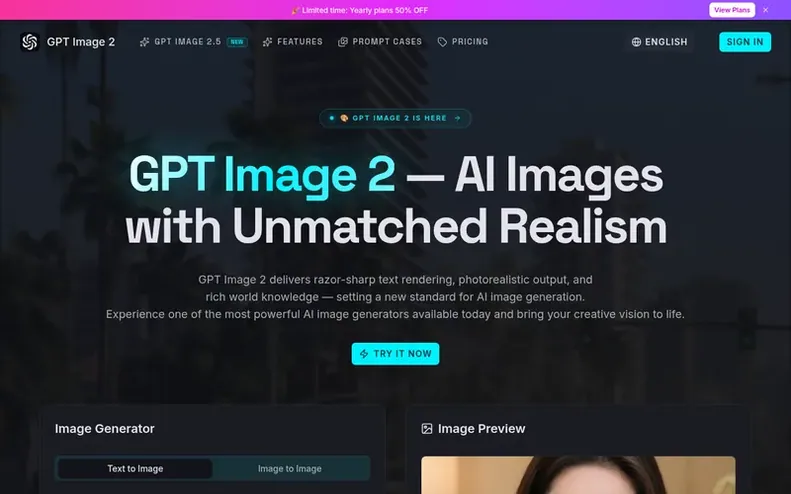Open the Pricing nav link
Image resolution: width=791 pixels, height=494 pixels.
(x=463, y=42)
